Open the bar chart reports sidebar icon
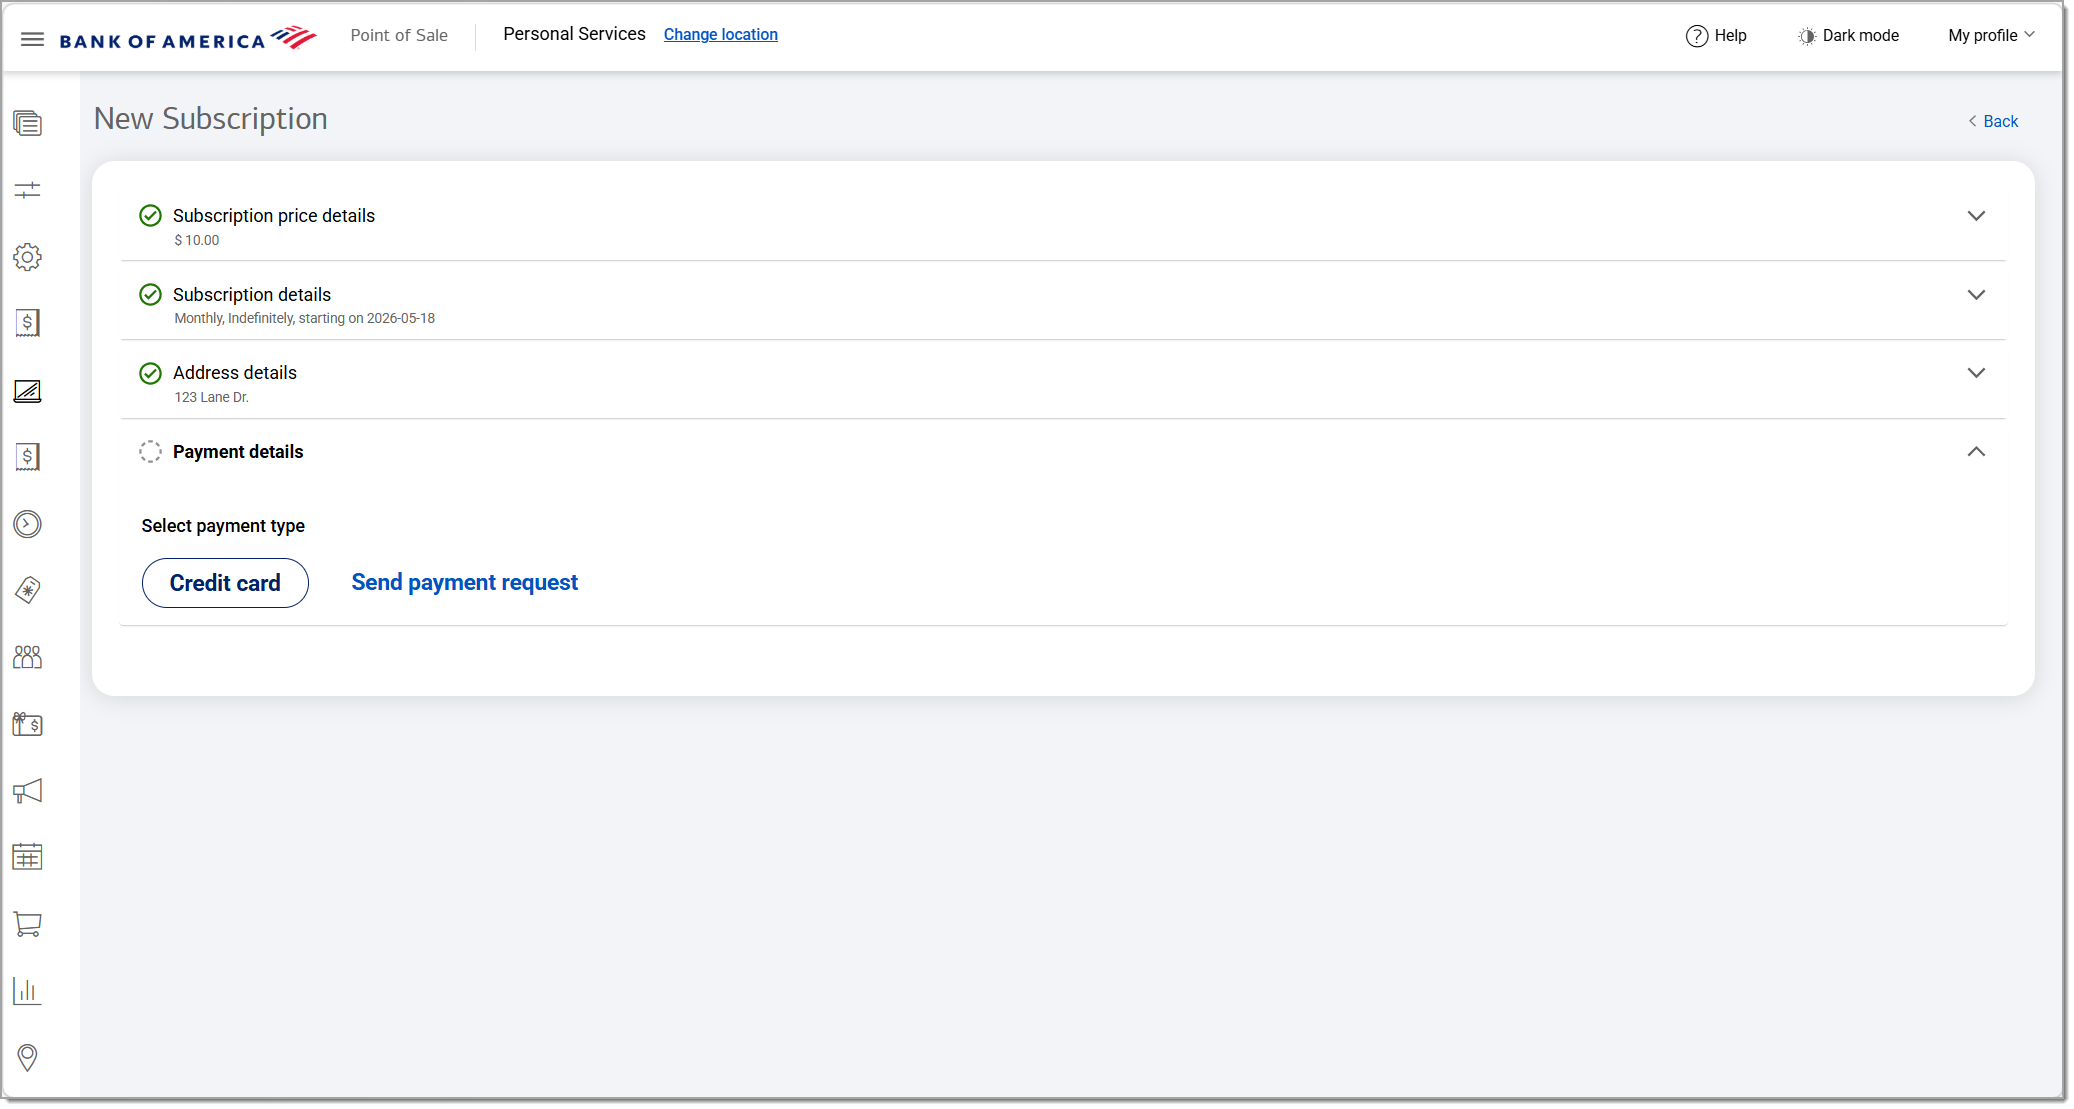 pos(27,991)
